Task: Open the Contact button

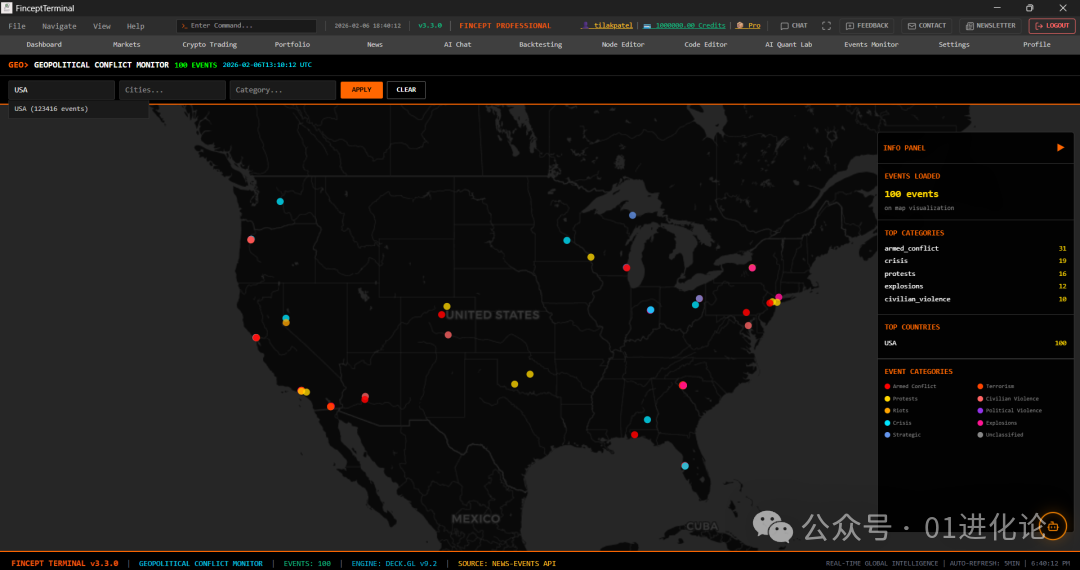Action: click(926, 26)
